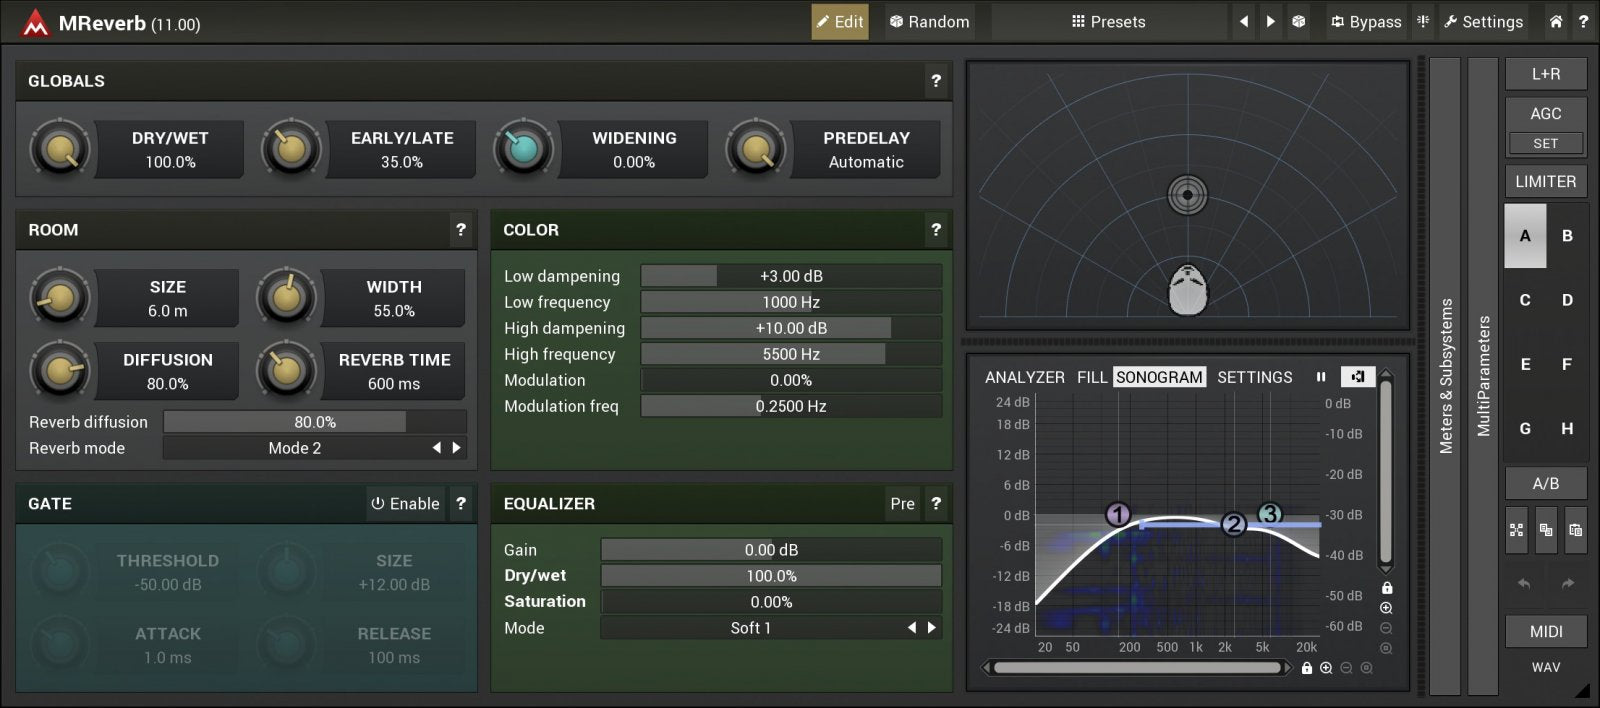The image size is (1600, 708).
Task: Toggle the Bypass button
Action: [x=1366, y=22]
